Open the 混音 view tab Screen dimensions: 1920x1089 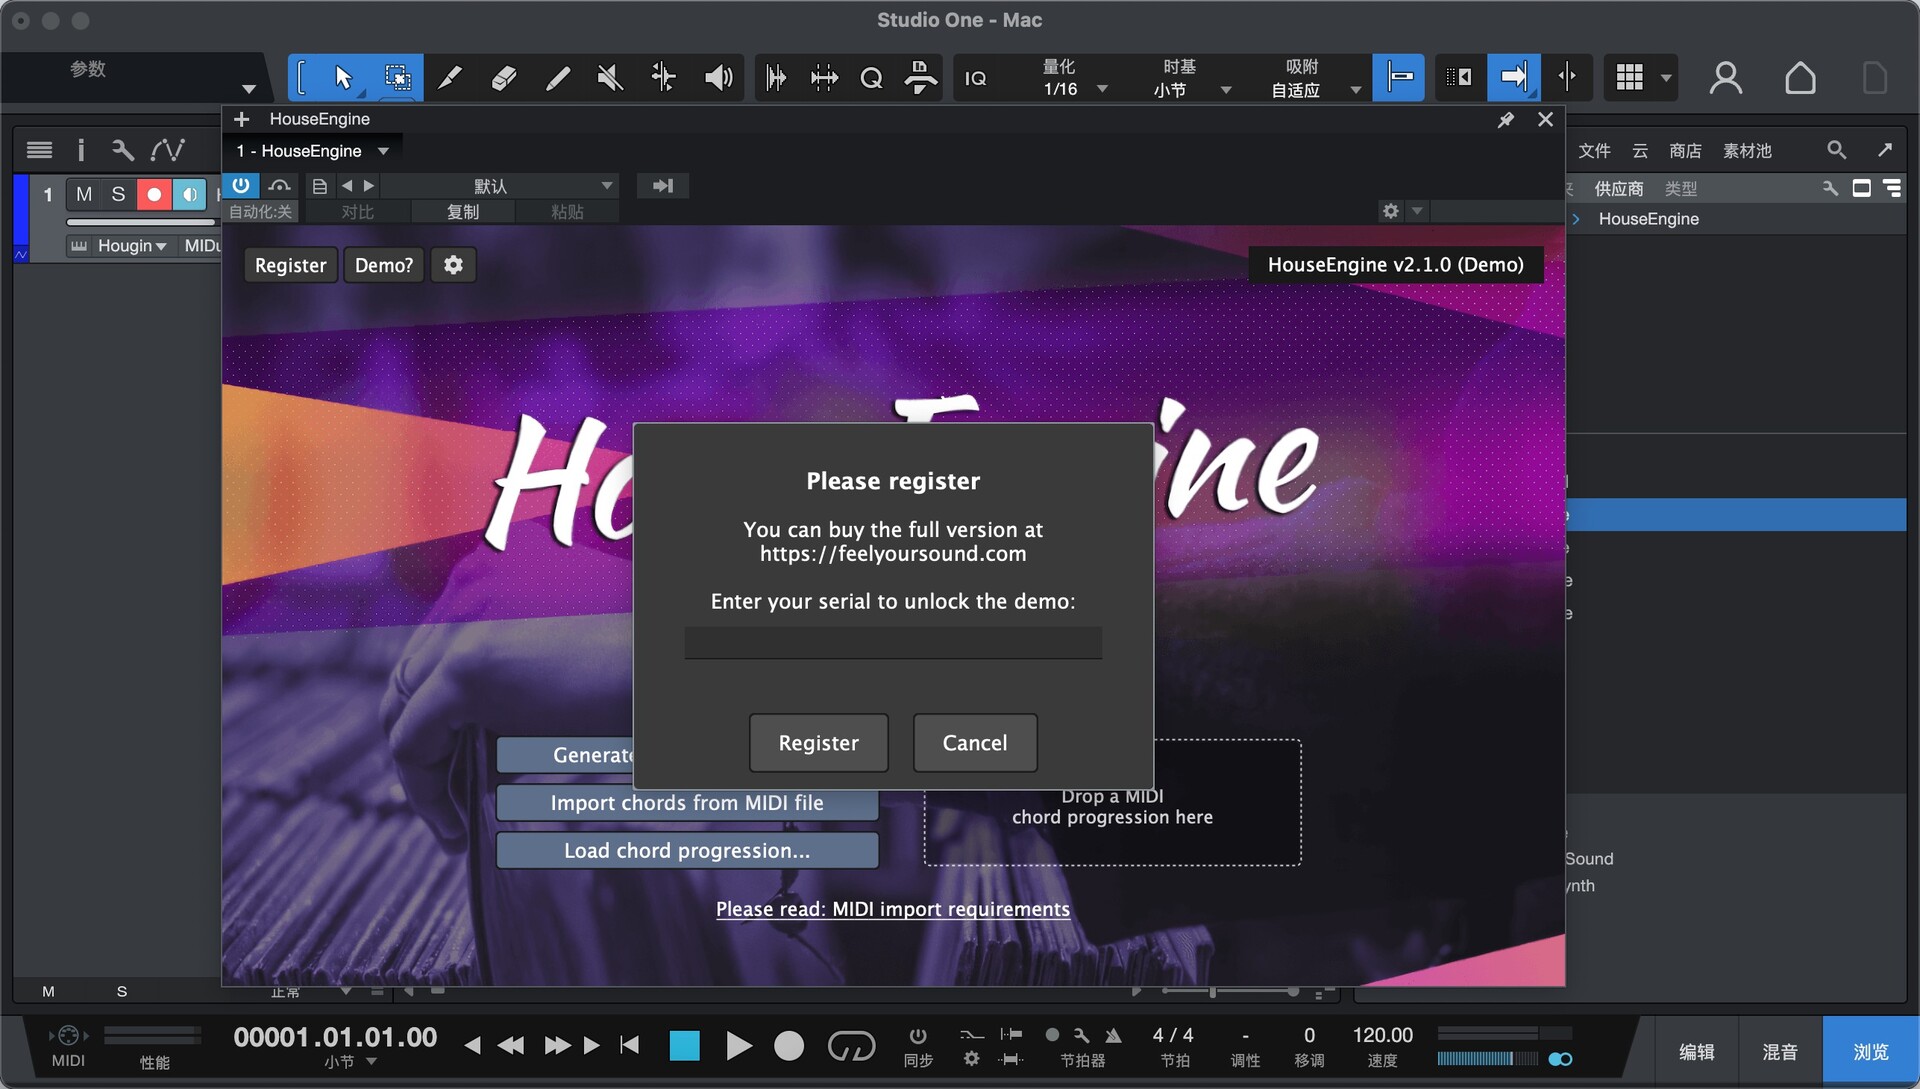(x=1780, y=1052)
